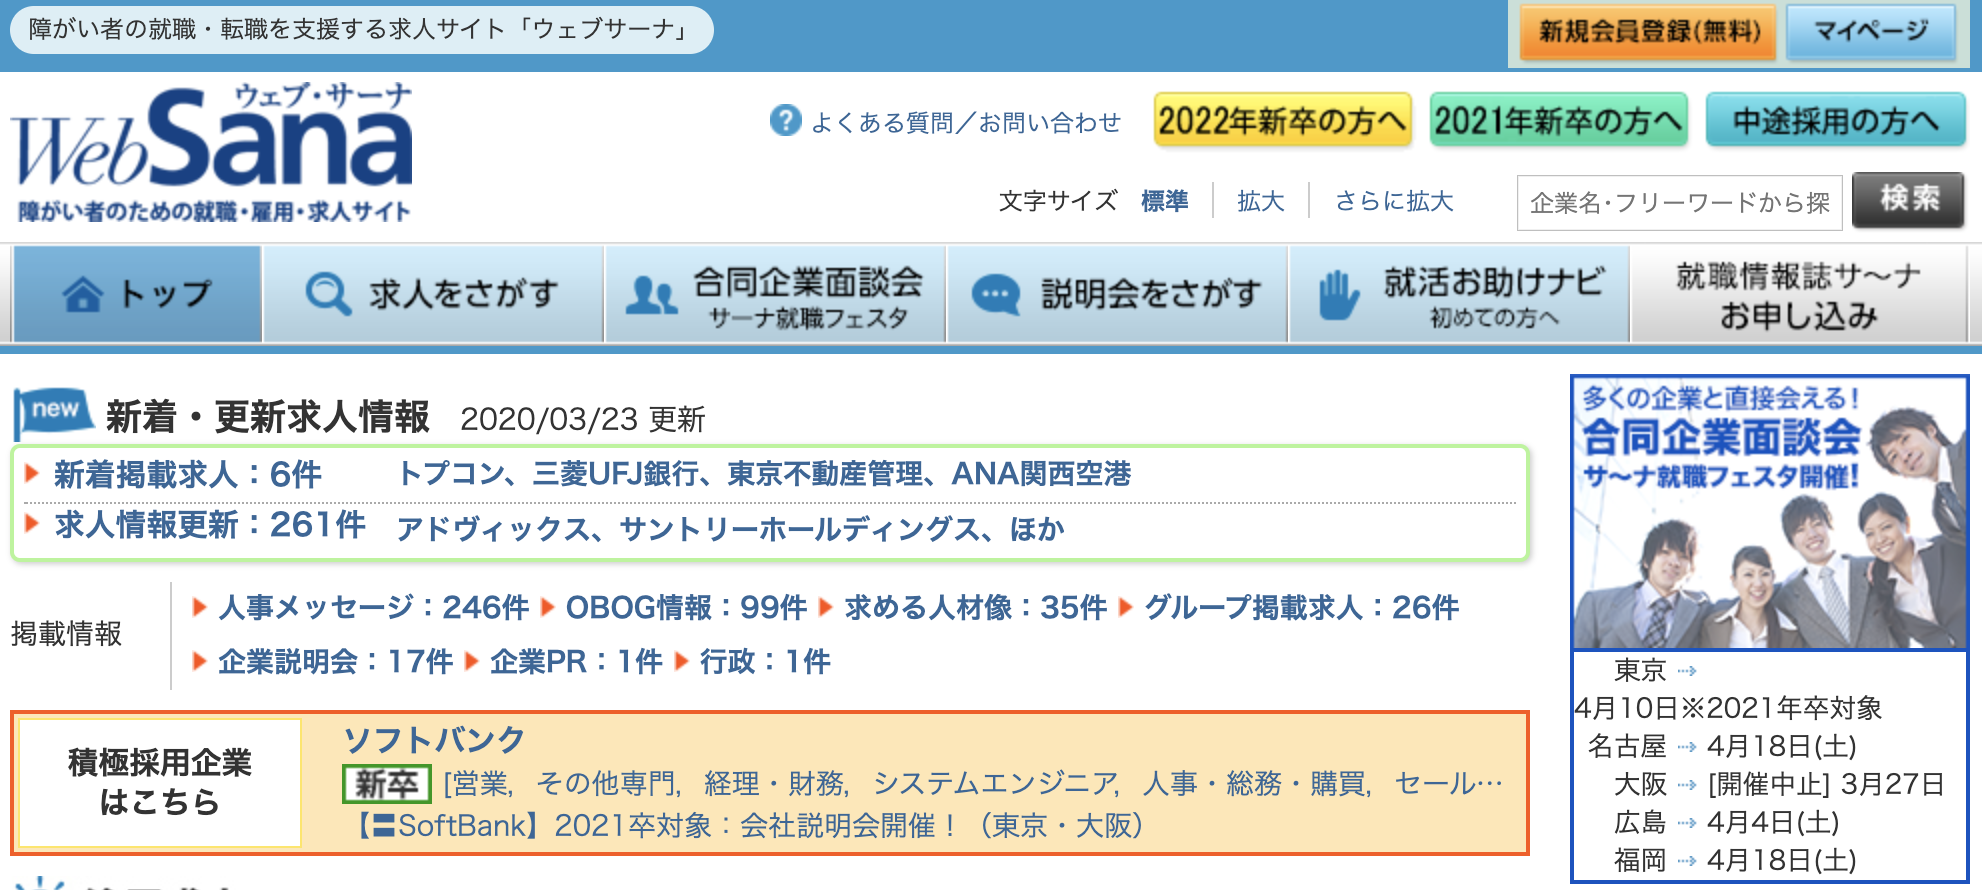Image resolution: width=1982 pixels, height=890 pixels.
Task: Open 求める人材像：35件 link
Action: 975,607
